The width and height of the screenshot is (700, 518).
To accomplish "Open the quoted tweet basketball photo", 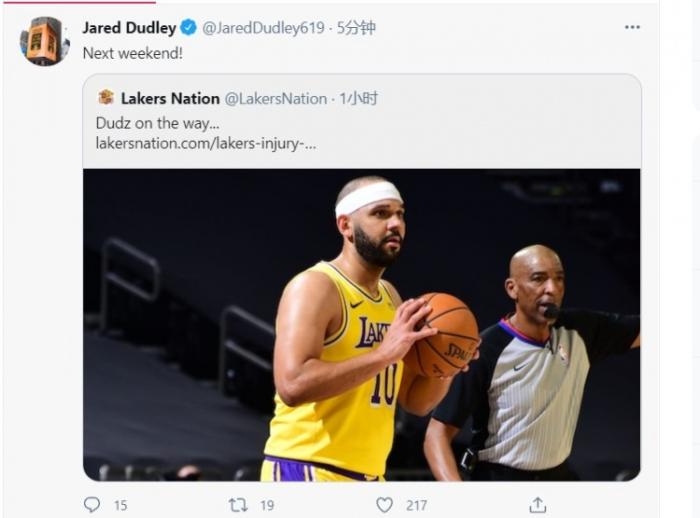I will pyautogui.click(x=361, y=324).
